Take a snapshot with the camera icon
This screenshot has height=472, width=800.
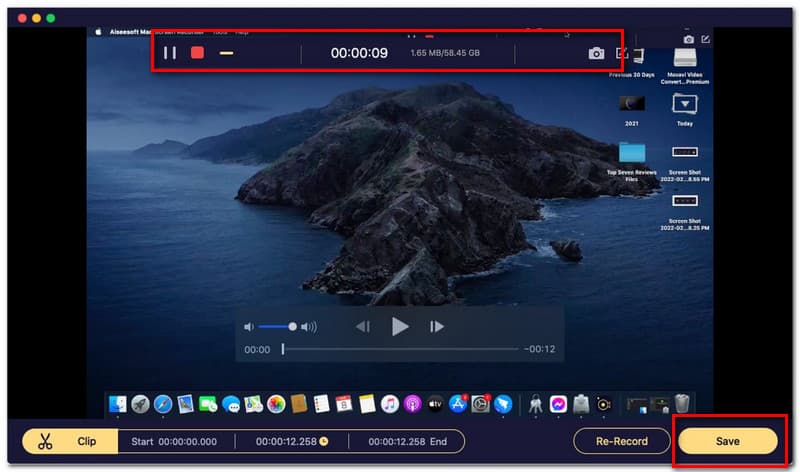pyautogui.click(x=596, y=53)
